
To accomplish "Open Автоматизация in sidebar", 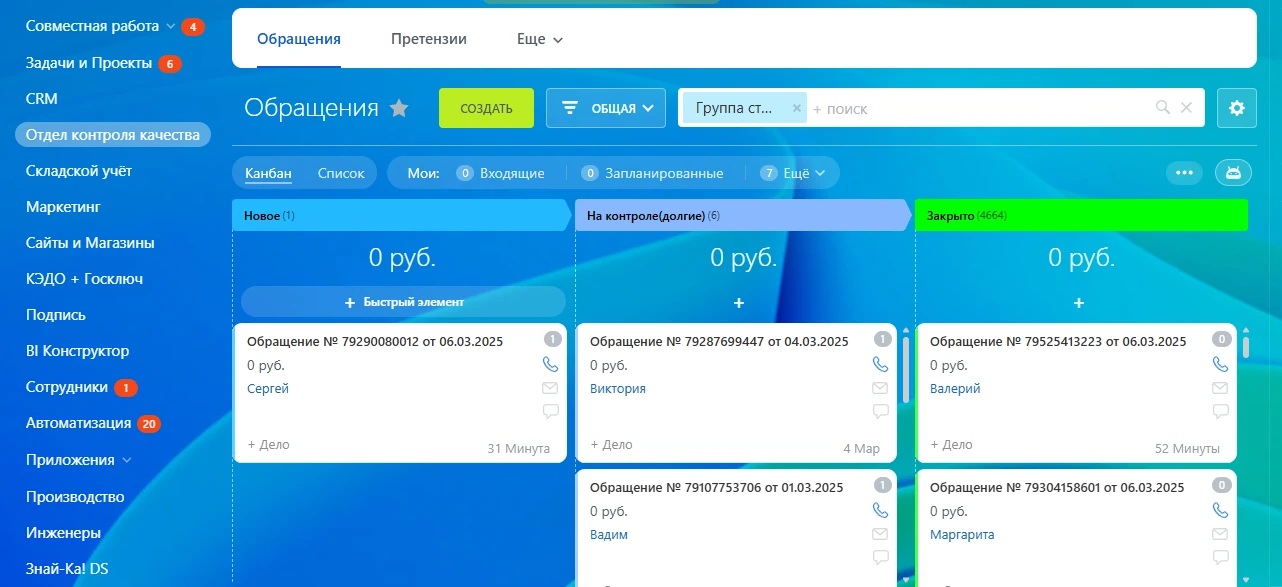I will point(78,423).
